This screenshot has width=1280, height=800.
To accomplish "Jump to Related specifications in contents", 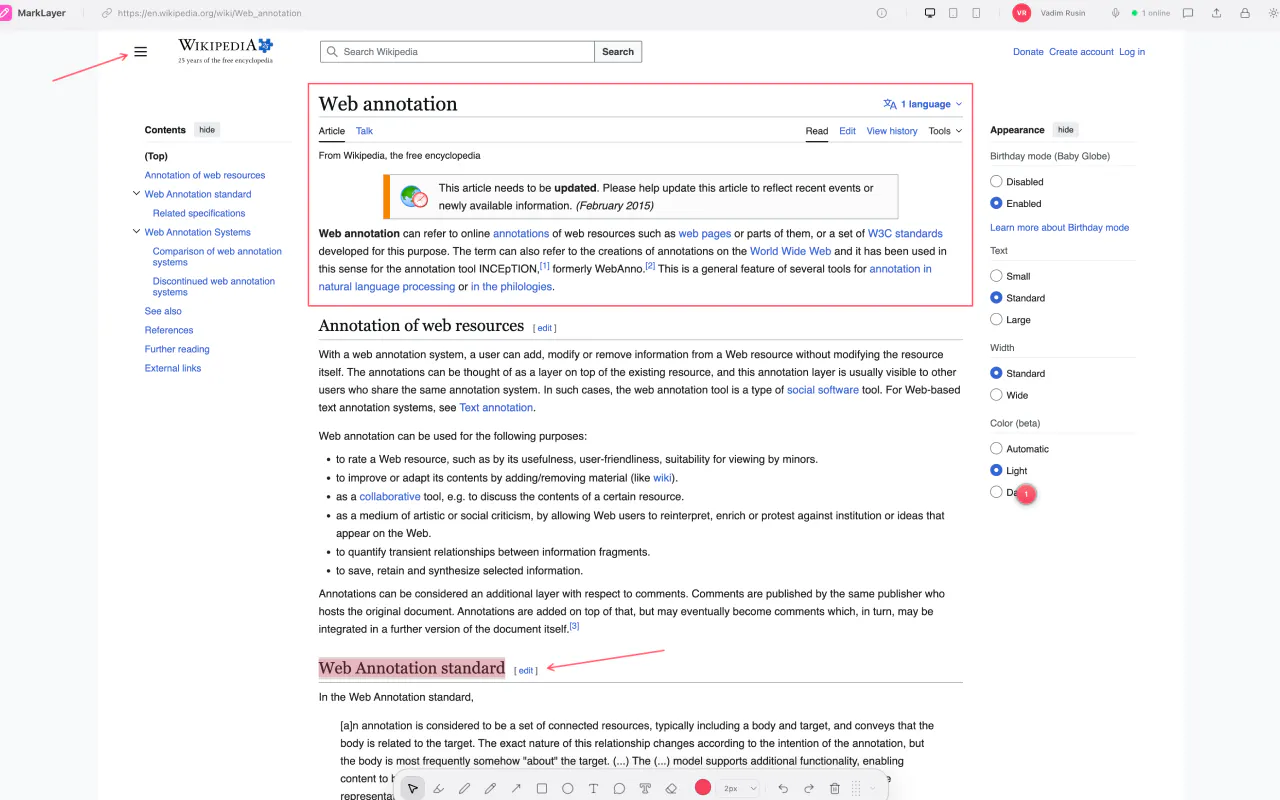I will pos(199,213).
